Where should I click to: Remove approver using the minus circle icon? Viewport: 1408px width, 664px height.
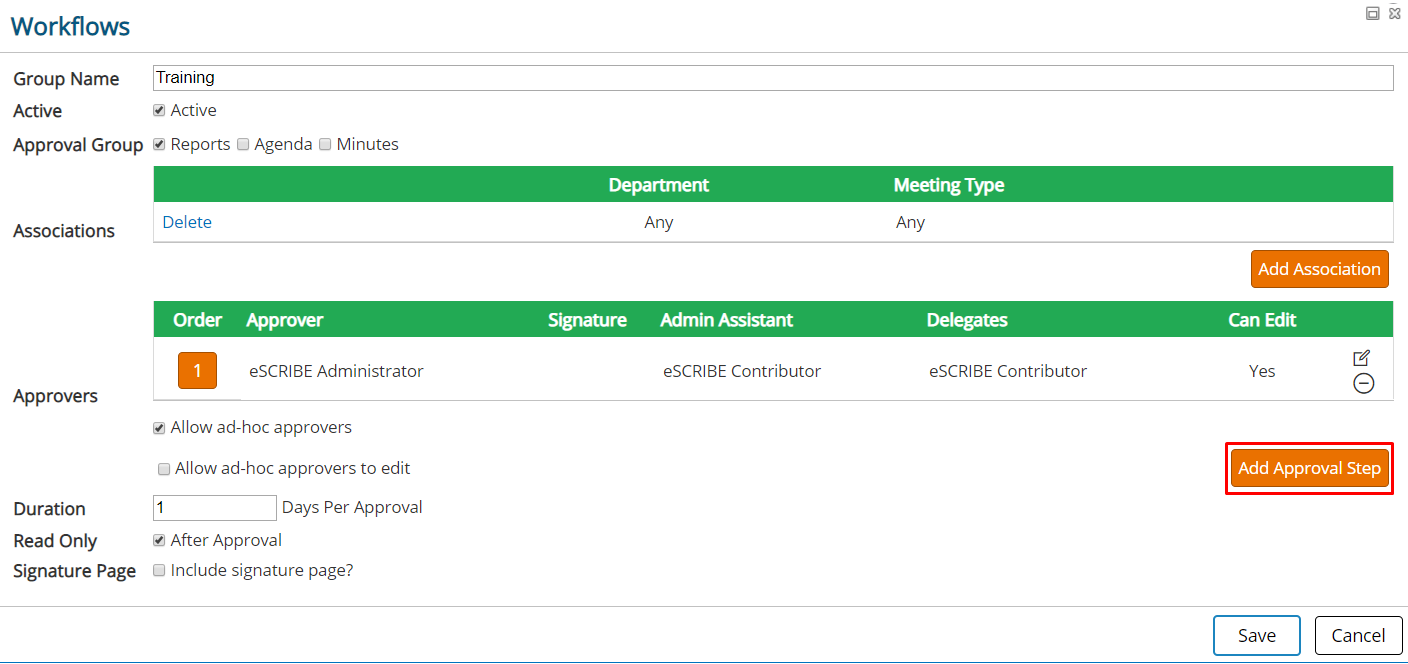pos(1363,383)
